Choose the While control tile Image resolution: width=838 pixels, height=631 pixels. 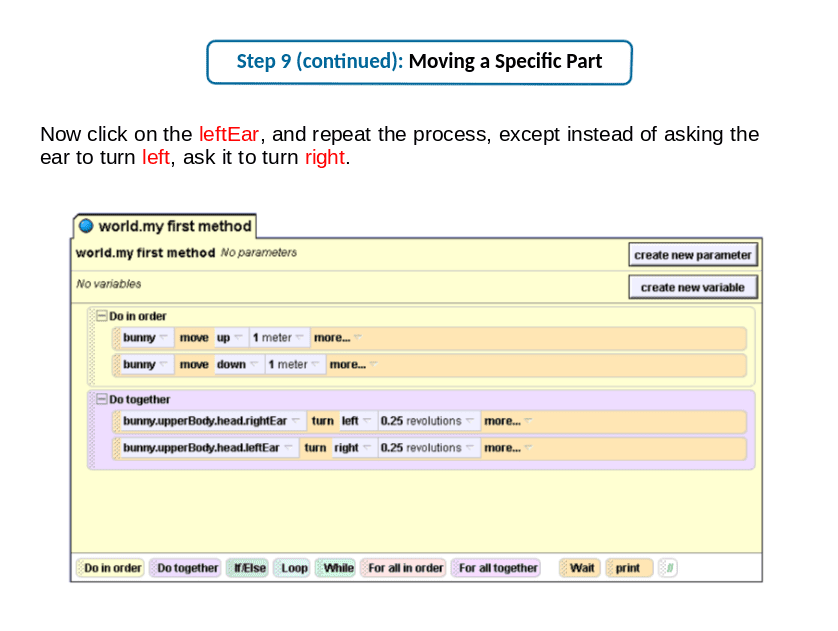(x=336, y=568)
